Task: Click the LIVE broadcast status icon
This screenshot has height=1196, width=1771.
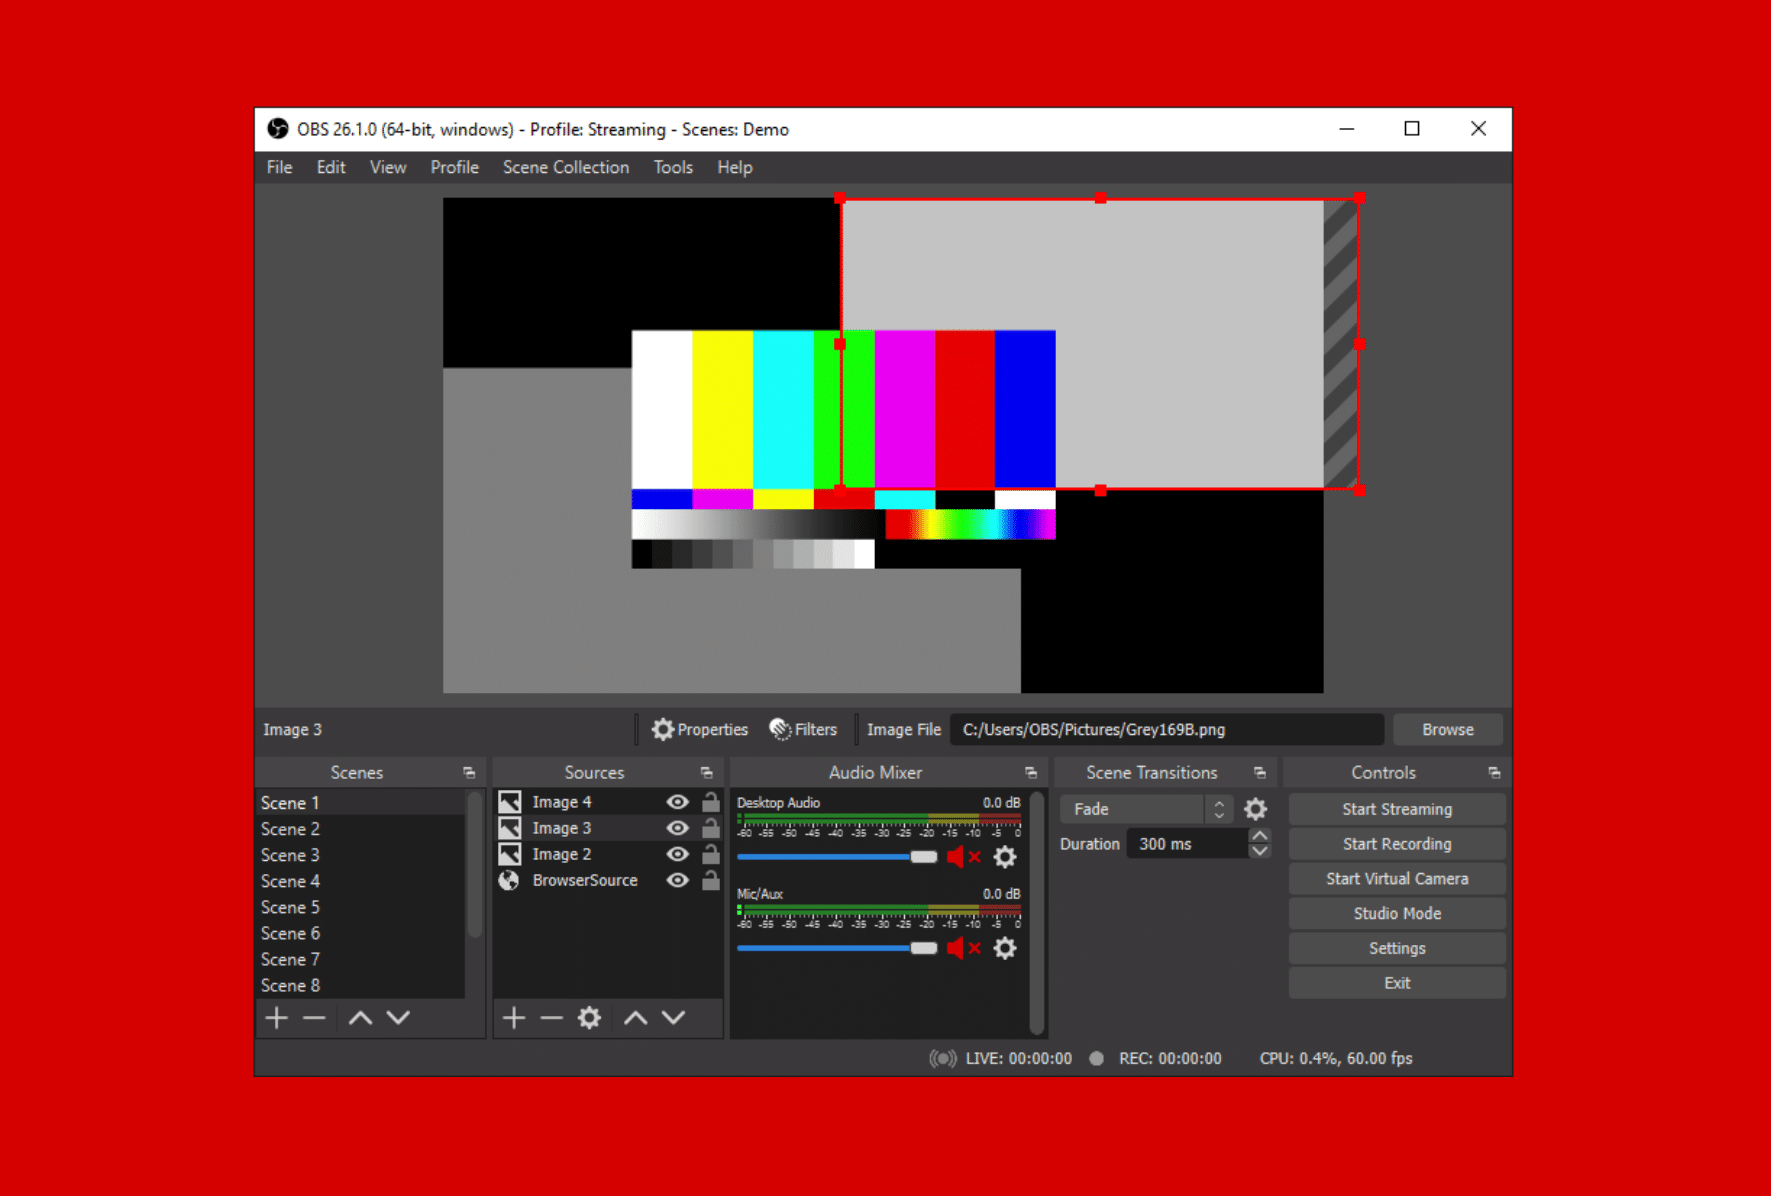Action: point(943,1058)
